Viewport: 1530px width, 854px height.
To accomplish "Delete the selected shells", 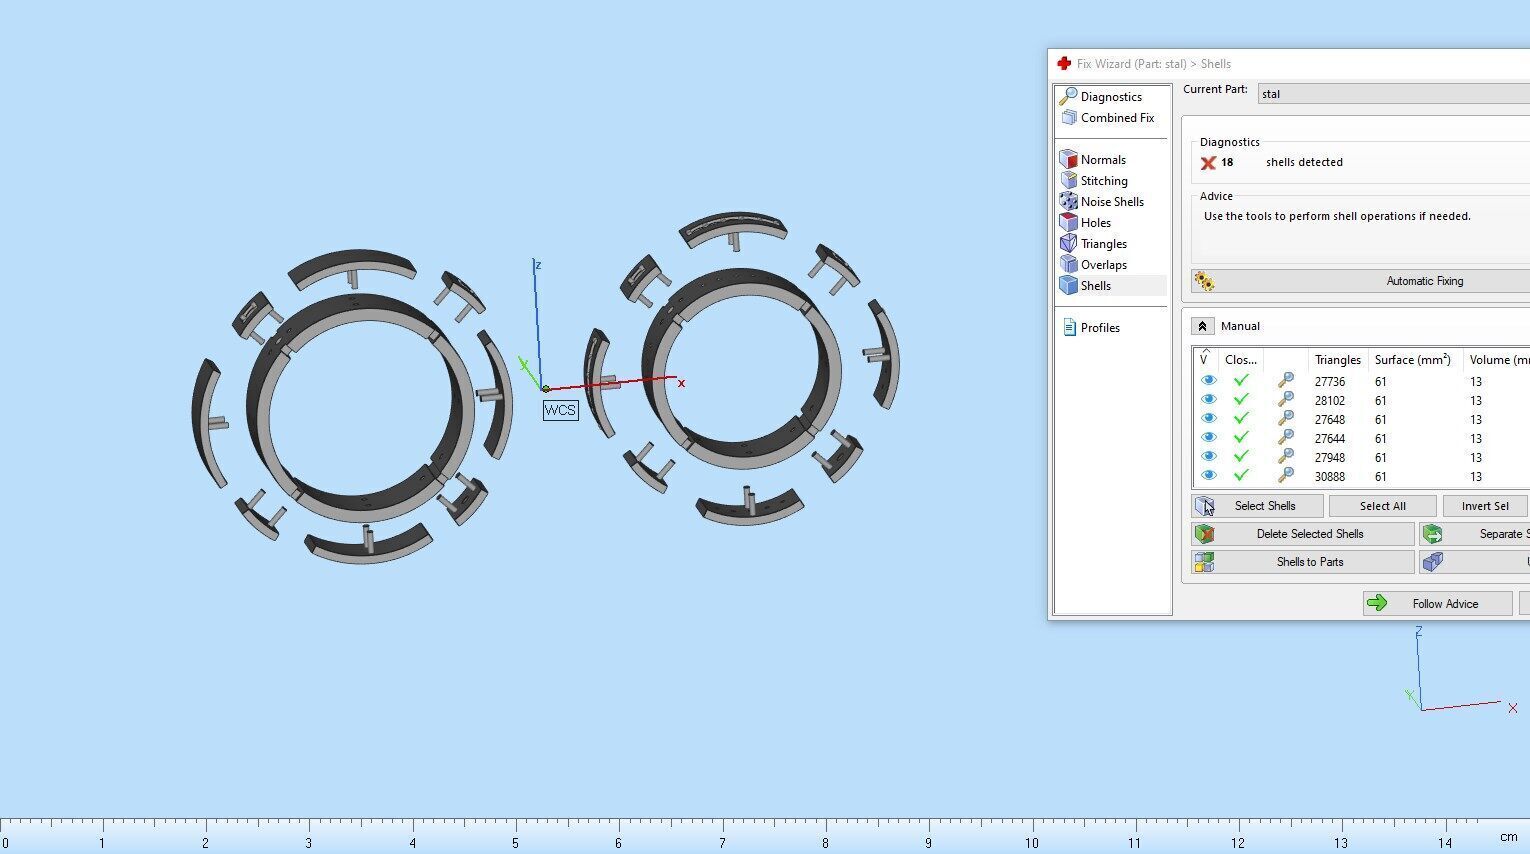I will pos(1303,534).
